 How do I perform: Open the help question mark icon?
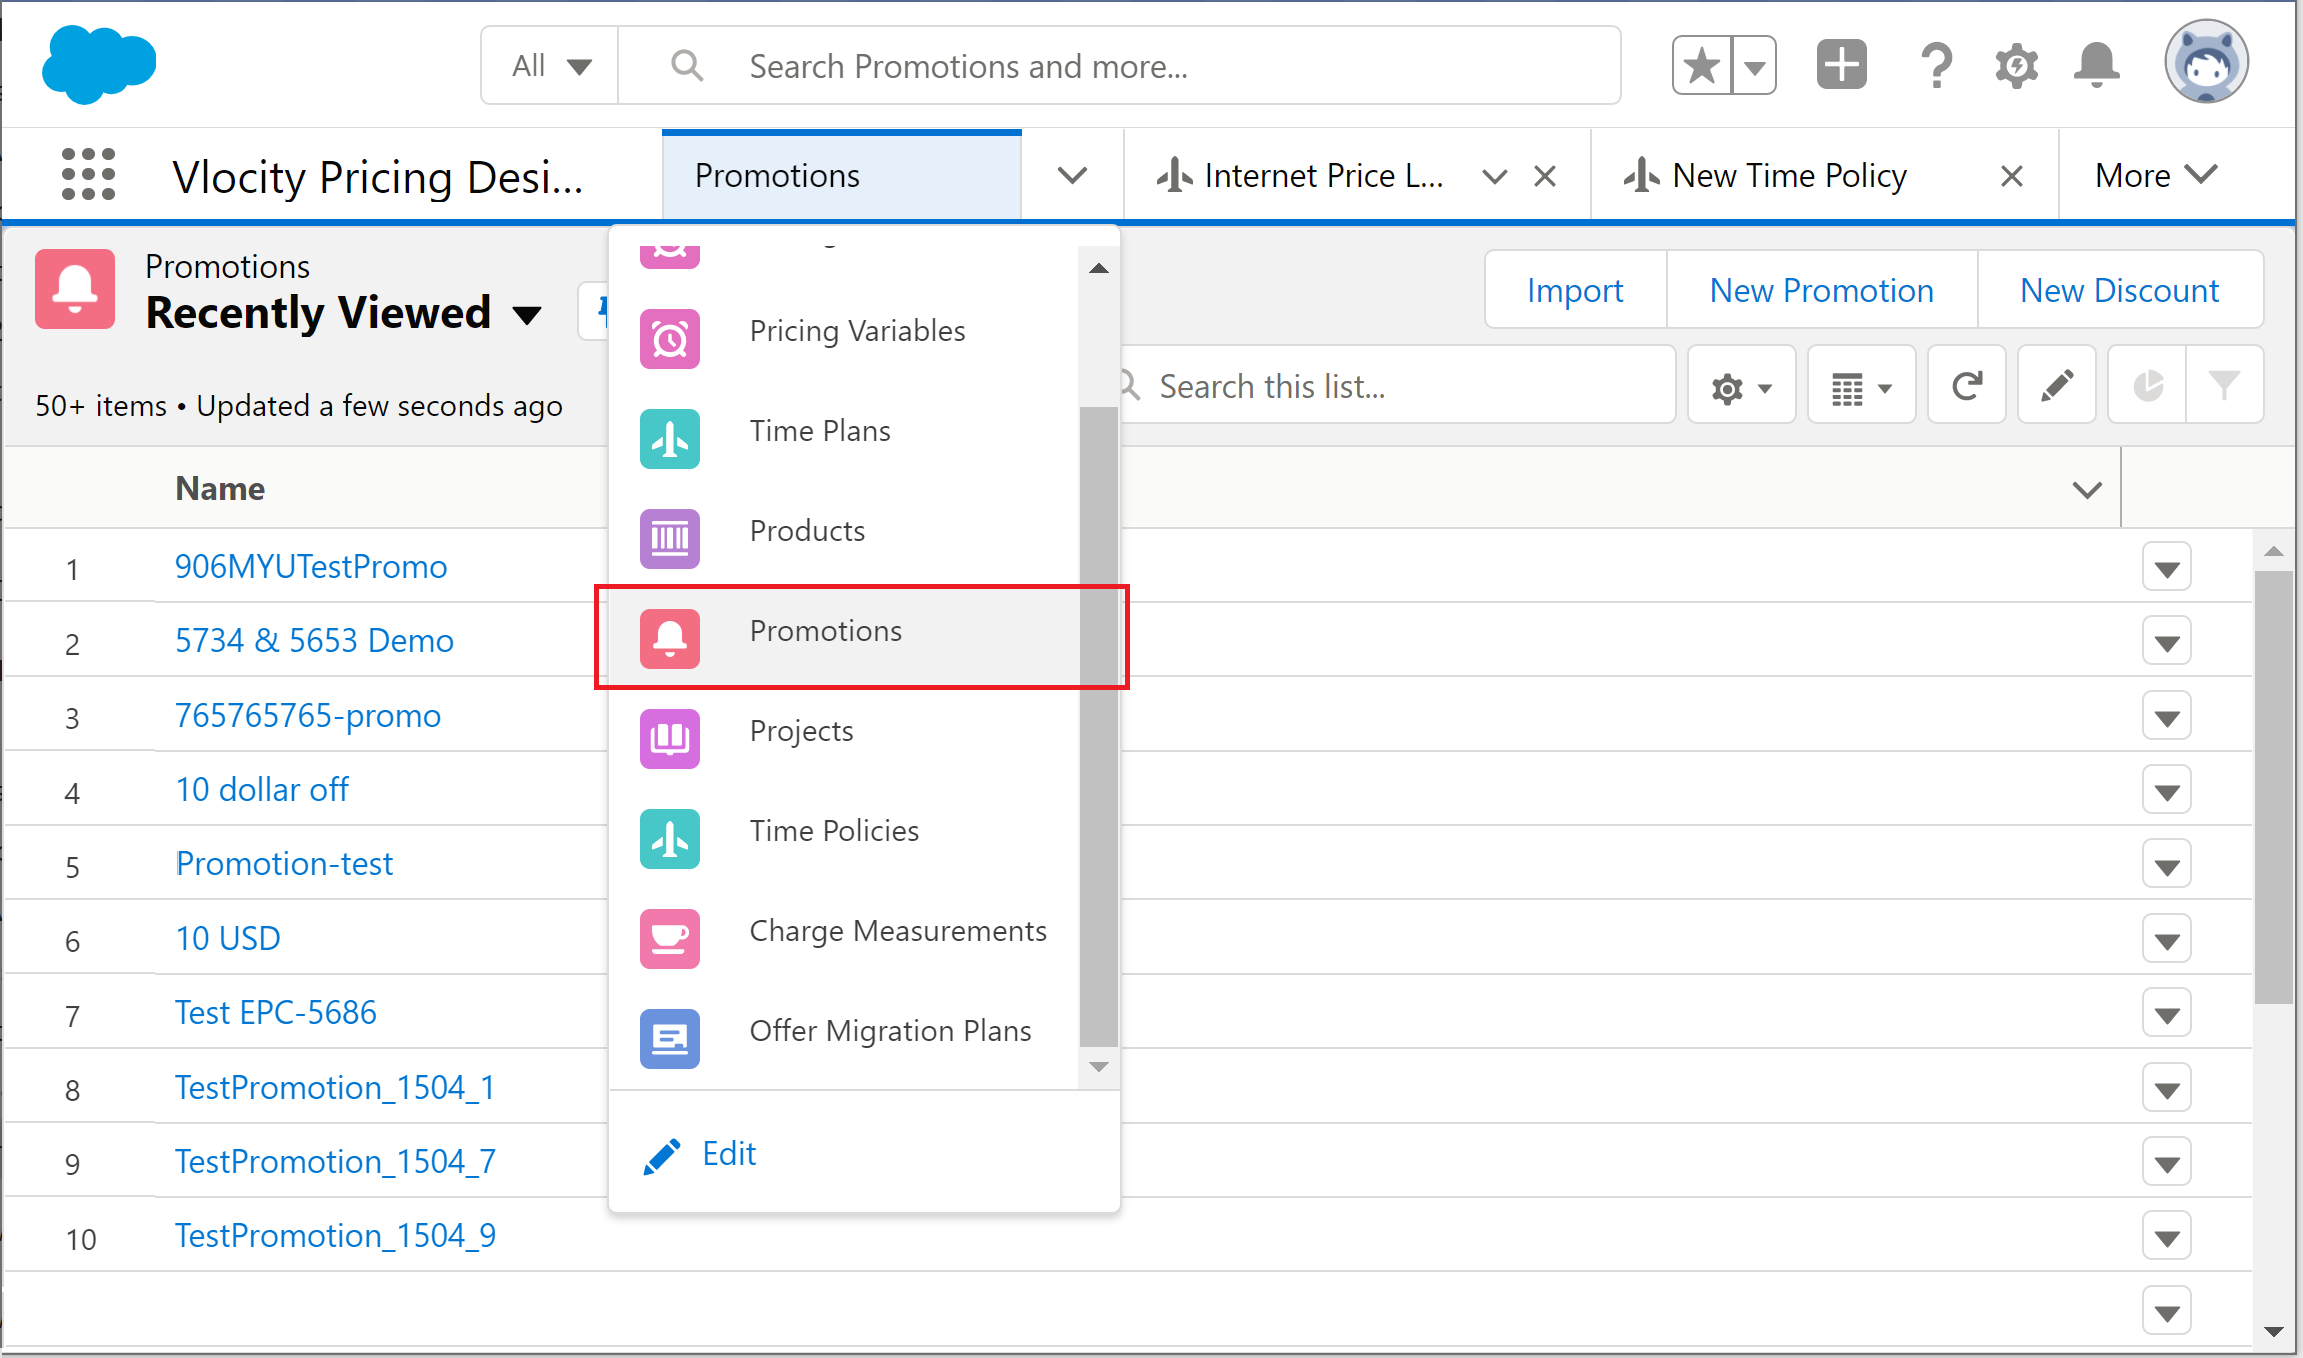pos(1936,66)
